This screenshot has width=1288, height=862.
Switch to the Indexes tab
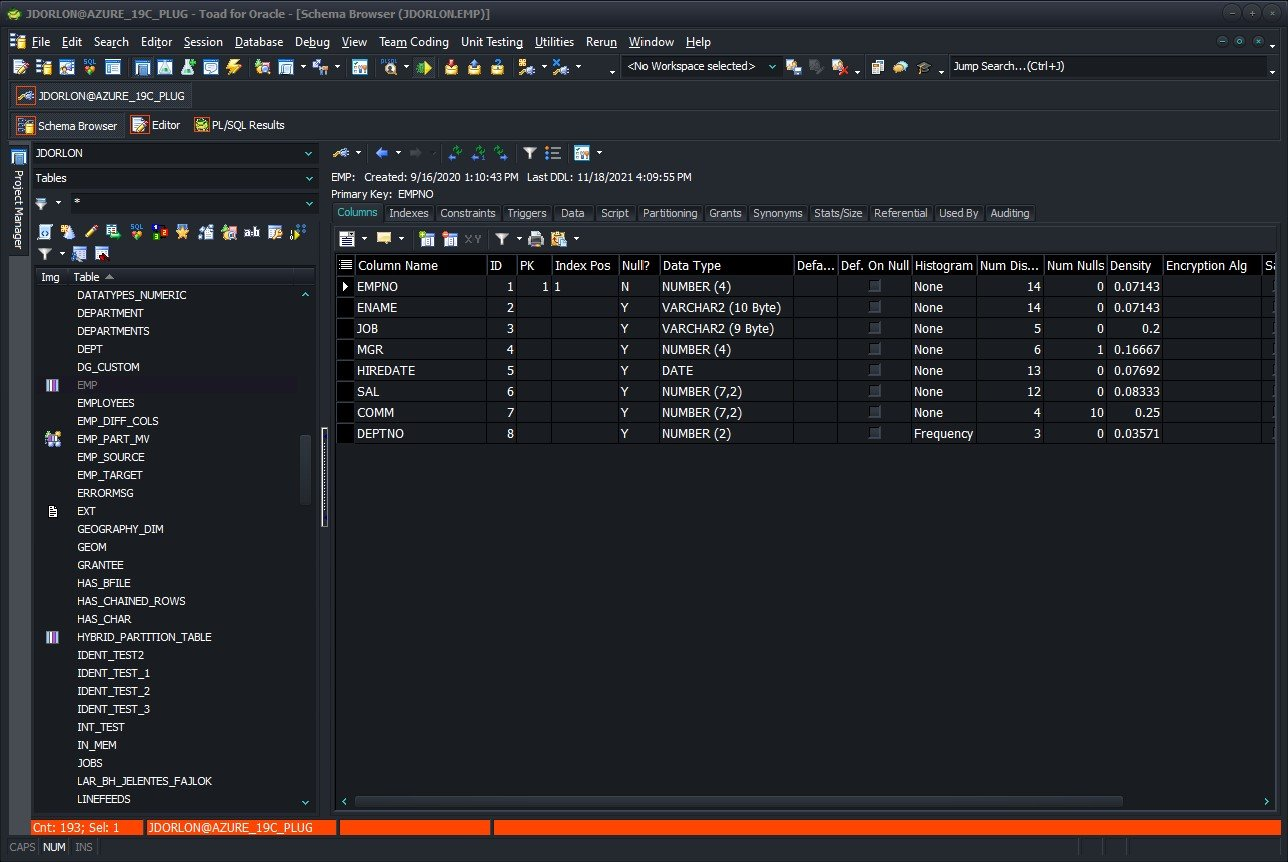pos(408,213)
